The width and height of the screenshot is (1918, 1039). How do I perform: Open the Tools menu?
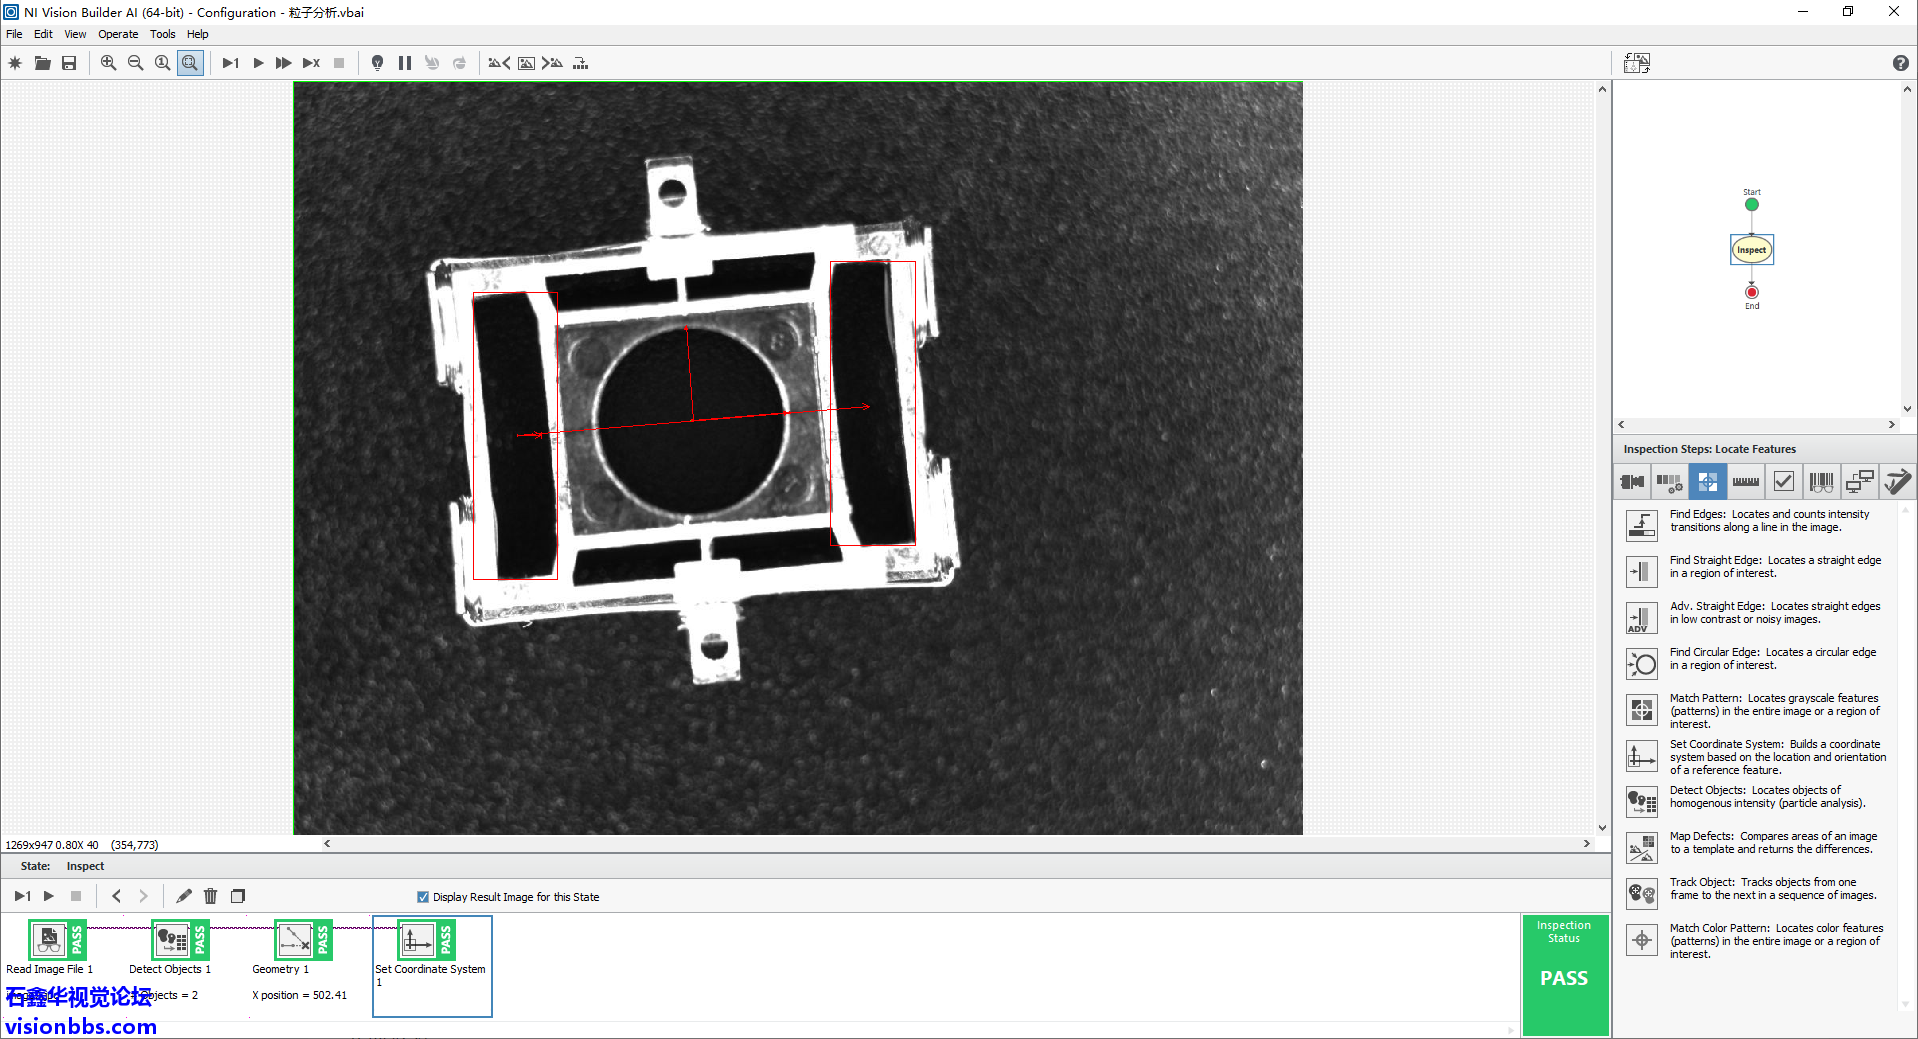(162, 34)
